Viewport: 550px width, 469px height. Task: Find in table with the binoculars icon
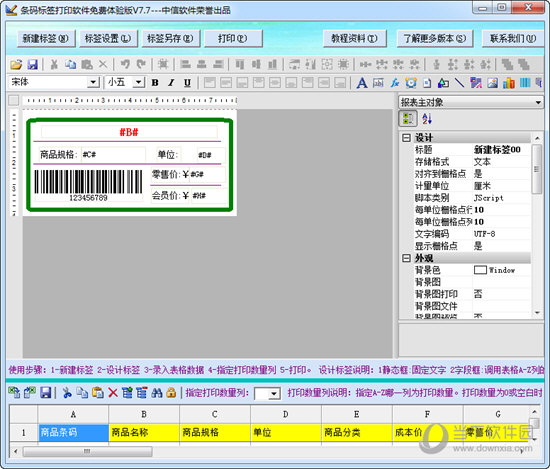pyautogui.click(x=156, y=393)
